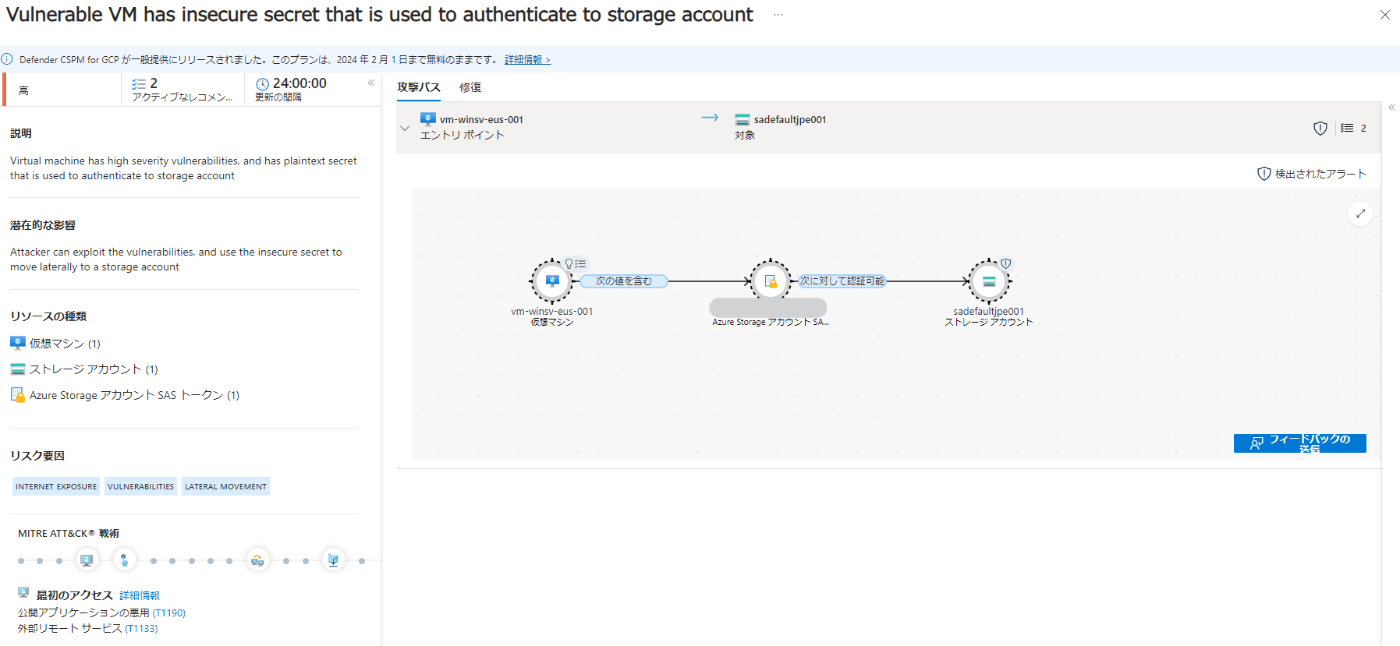The height and width of the screenshot is (646, 1400).
Task: Click the LATERAL MOVEMENT risk factor tag
Action: [225, 486]
